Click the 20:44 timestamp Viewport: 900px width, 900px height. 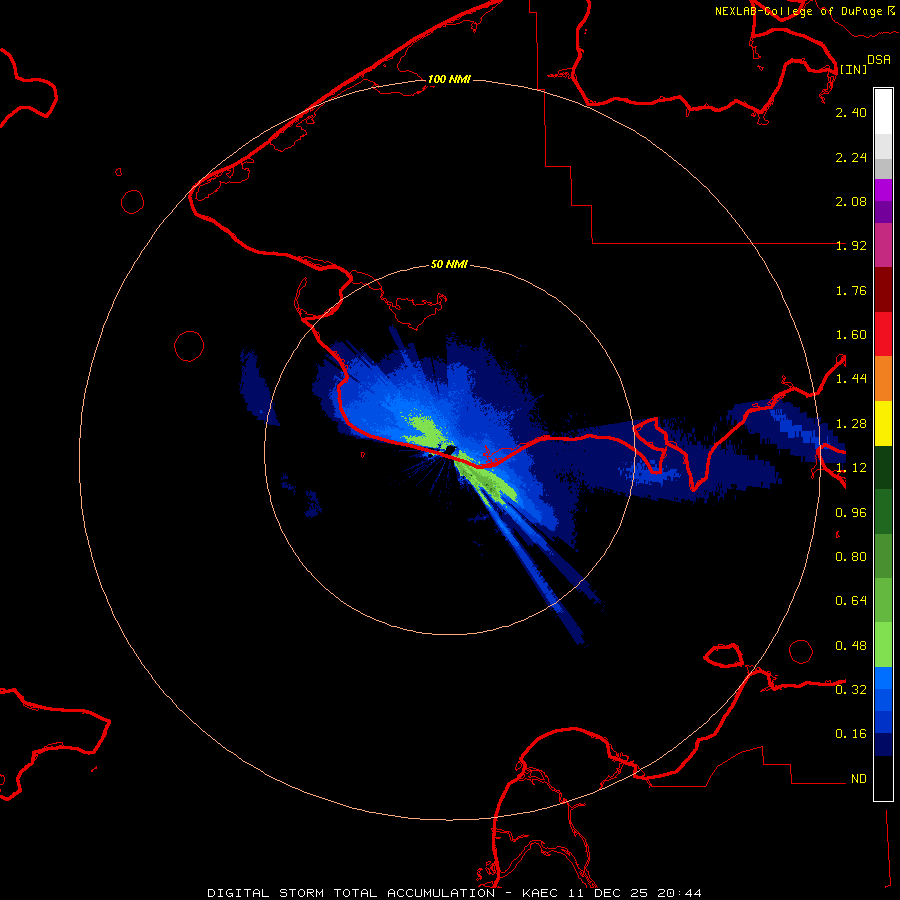point(679,893)
